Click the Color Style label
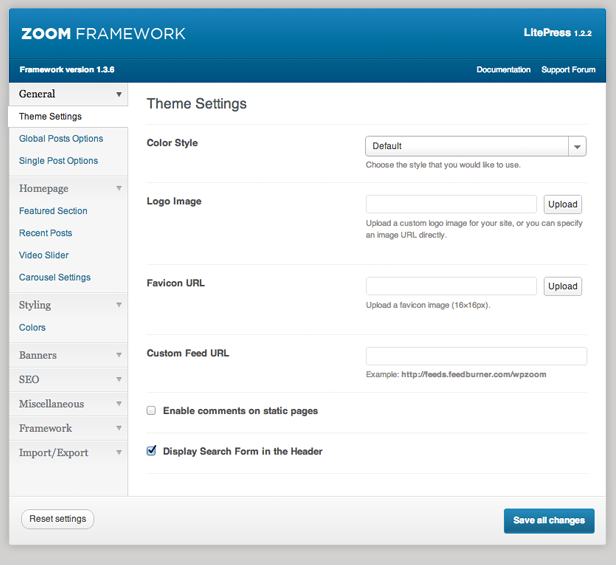This screenshot has width=616, height=565. click(172, 143)
